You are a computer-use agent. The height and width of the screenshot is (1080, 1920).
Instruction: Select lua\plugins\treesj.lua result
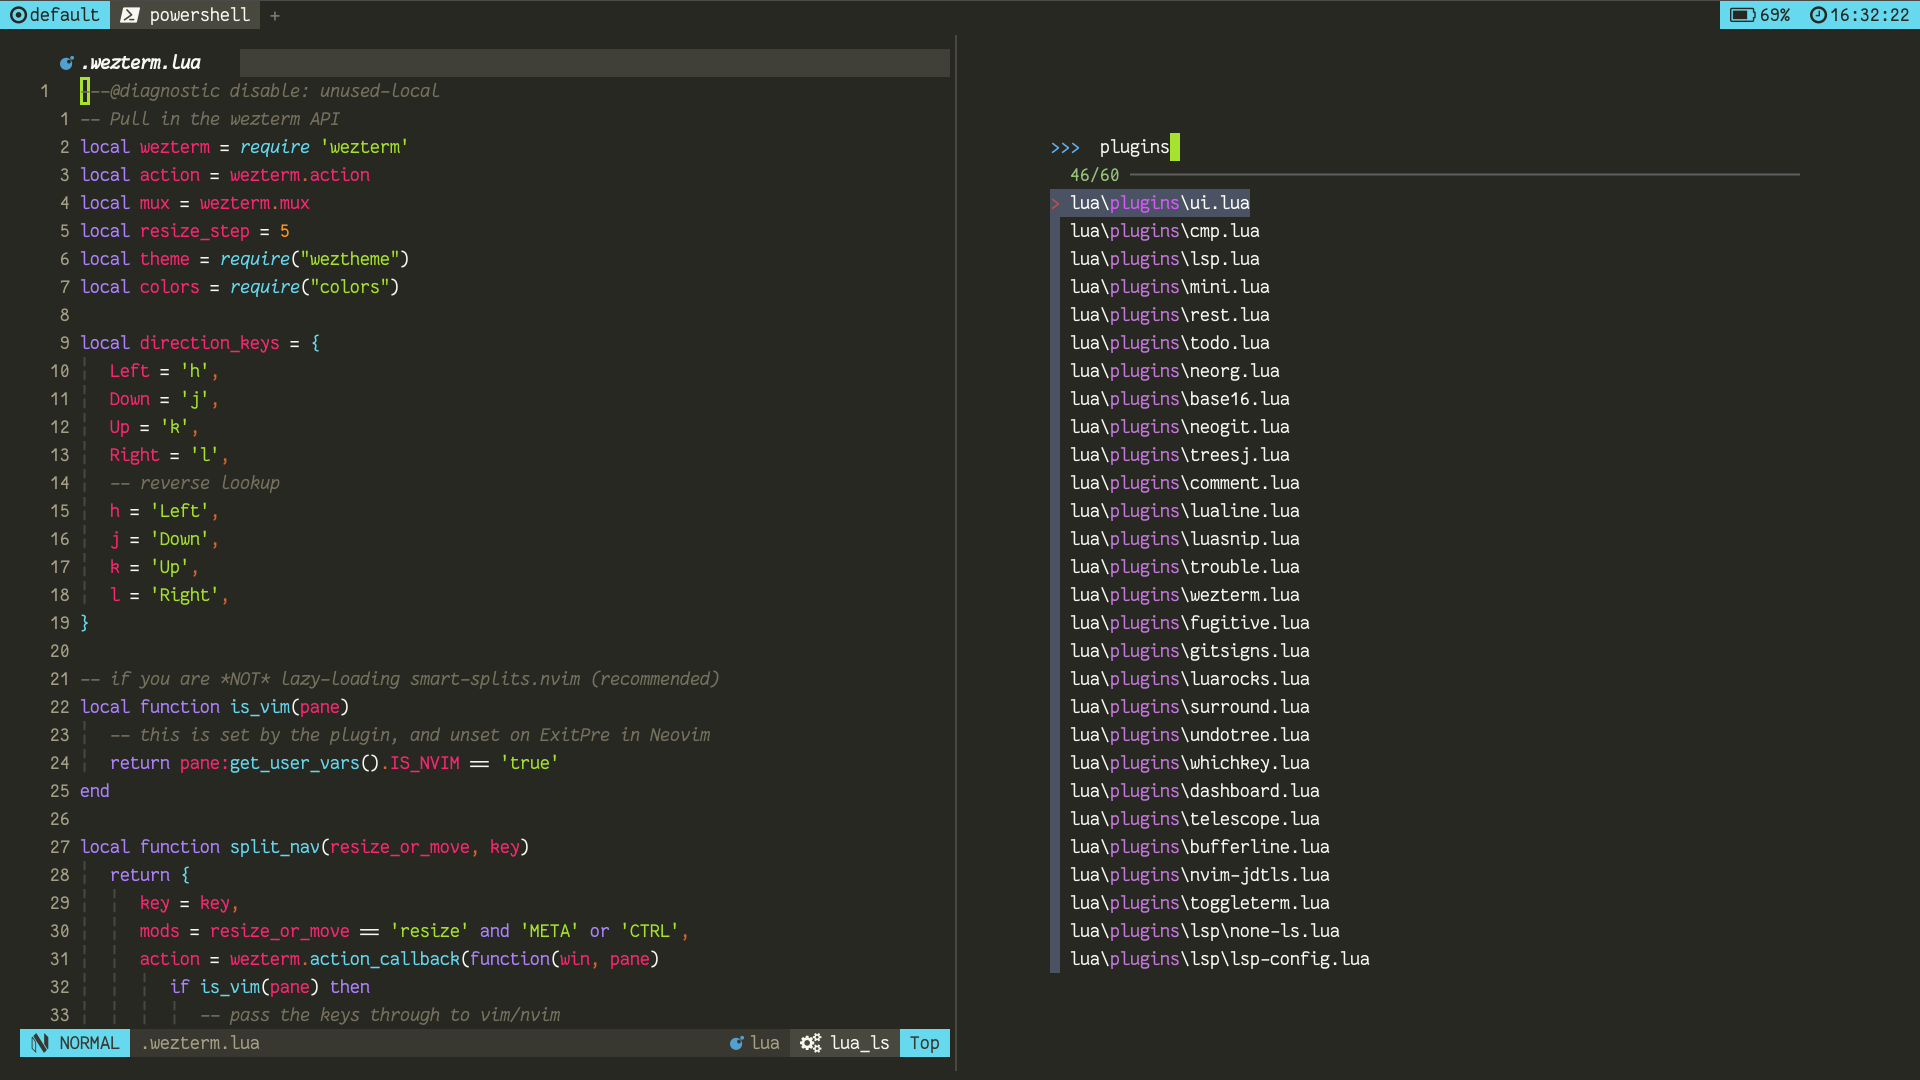1180,455
